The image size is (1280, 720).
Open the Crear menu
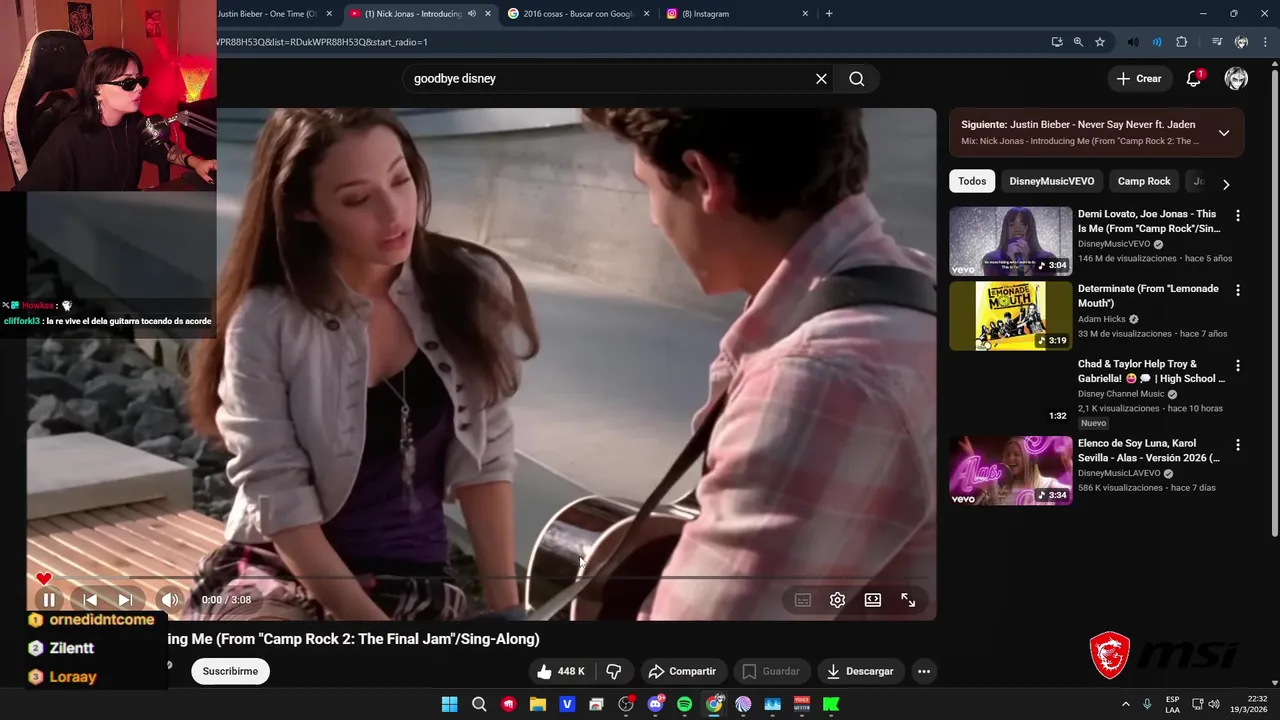(x=1139, y=79)
